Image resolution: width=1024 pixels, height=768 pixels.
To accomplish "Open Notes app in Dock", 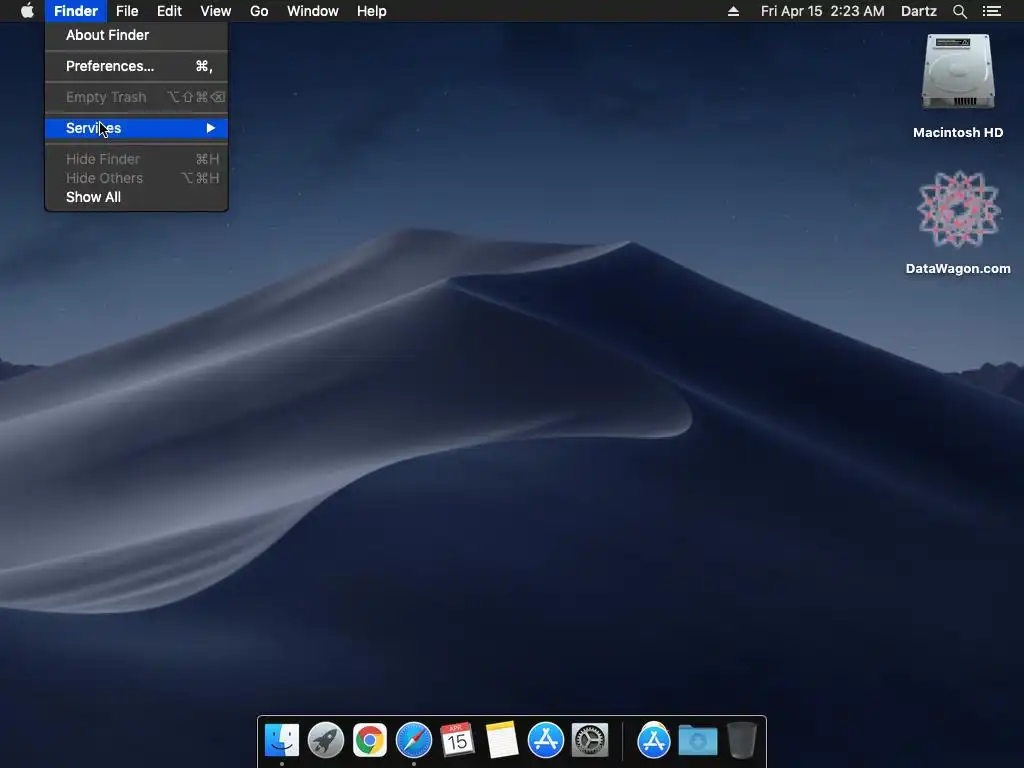I will [502, 740].
